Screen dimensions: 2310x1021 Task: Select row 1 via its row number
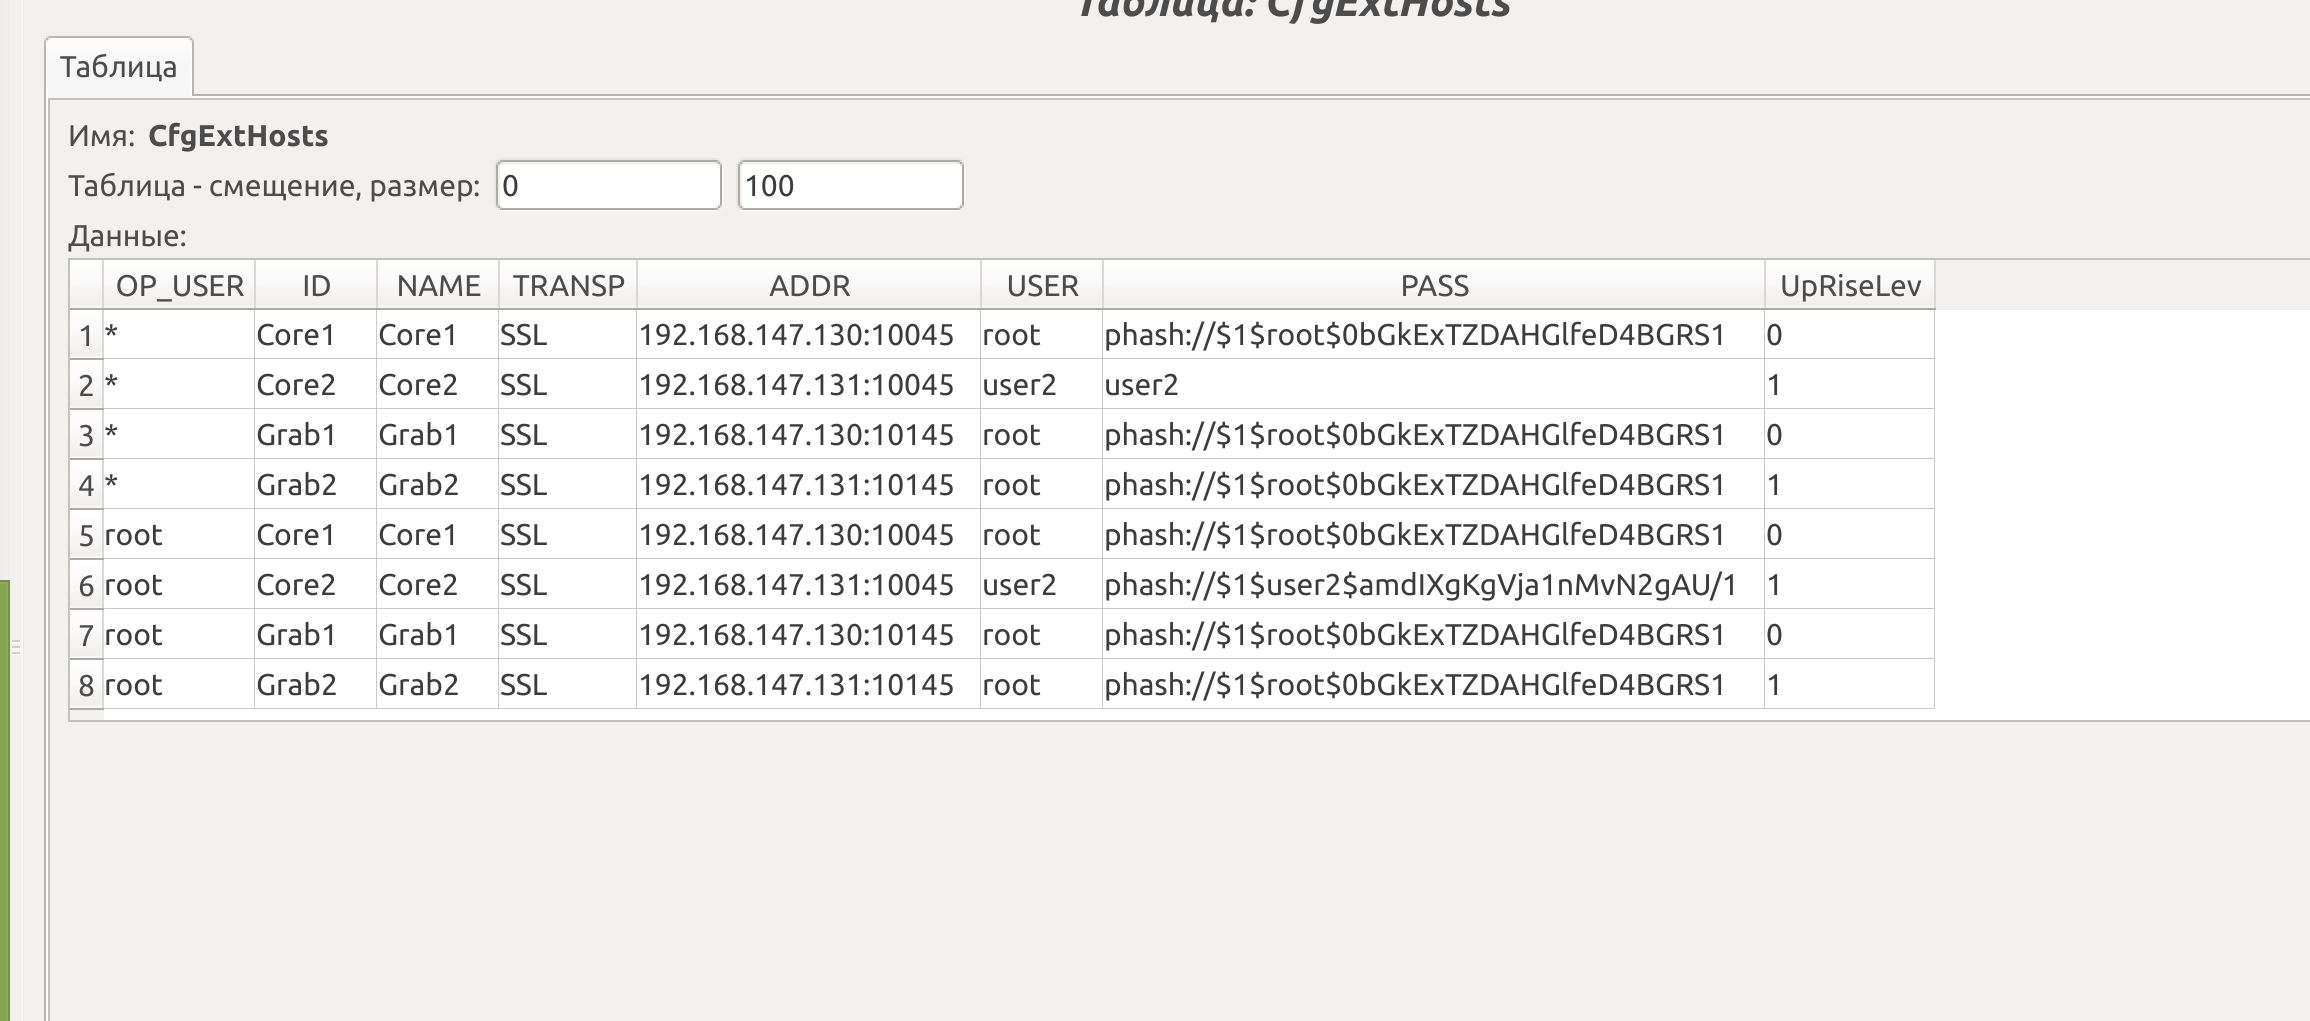(x=86, y=336)
